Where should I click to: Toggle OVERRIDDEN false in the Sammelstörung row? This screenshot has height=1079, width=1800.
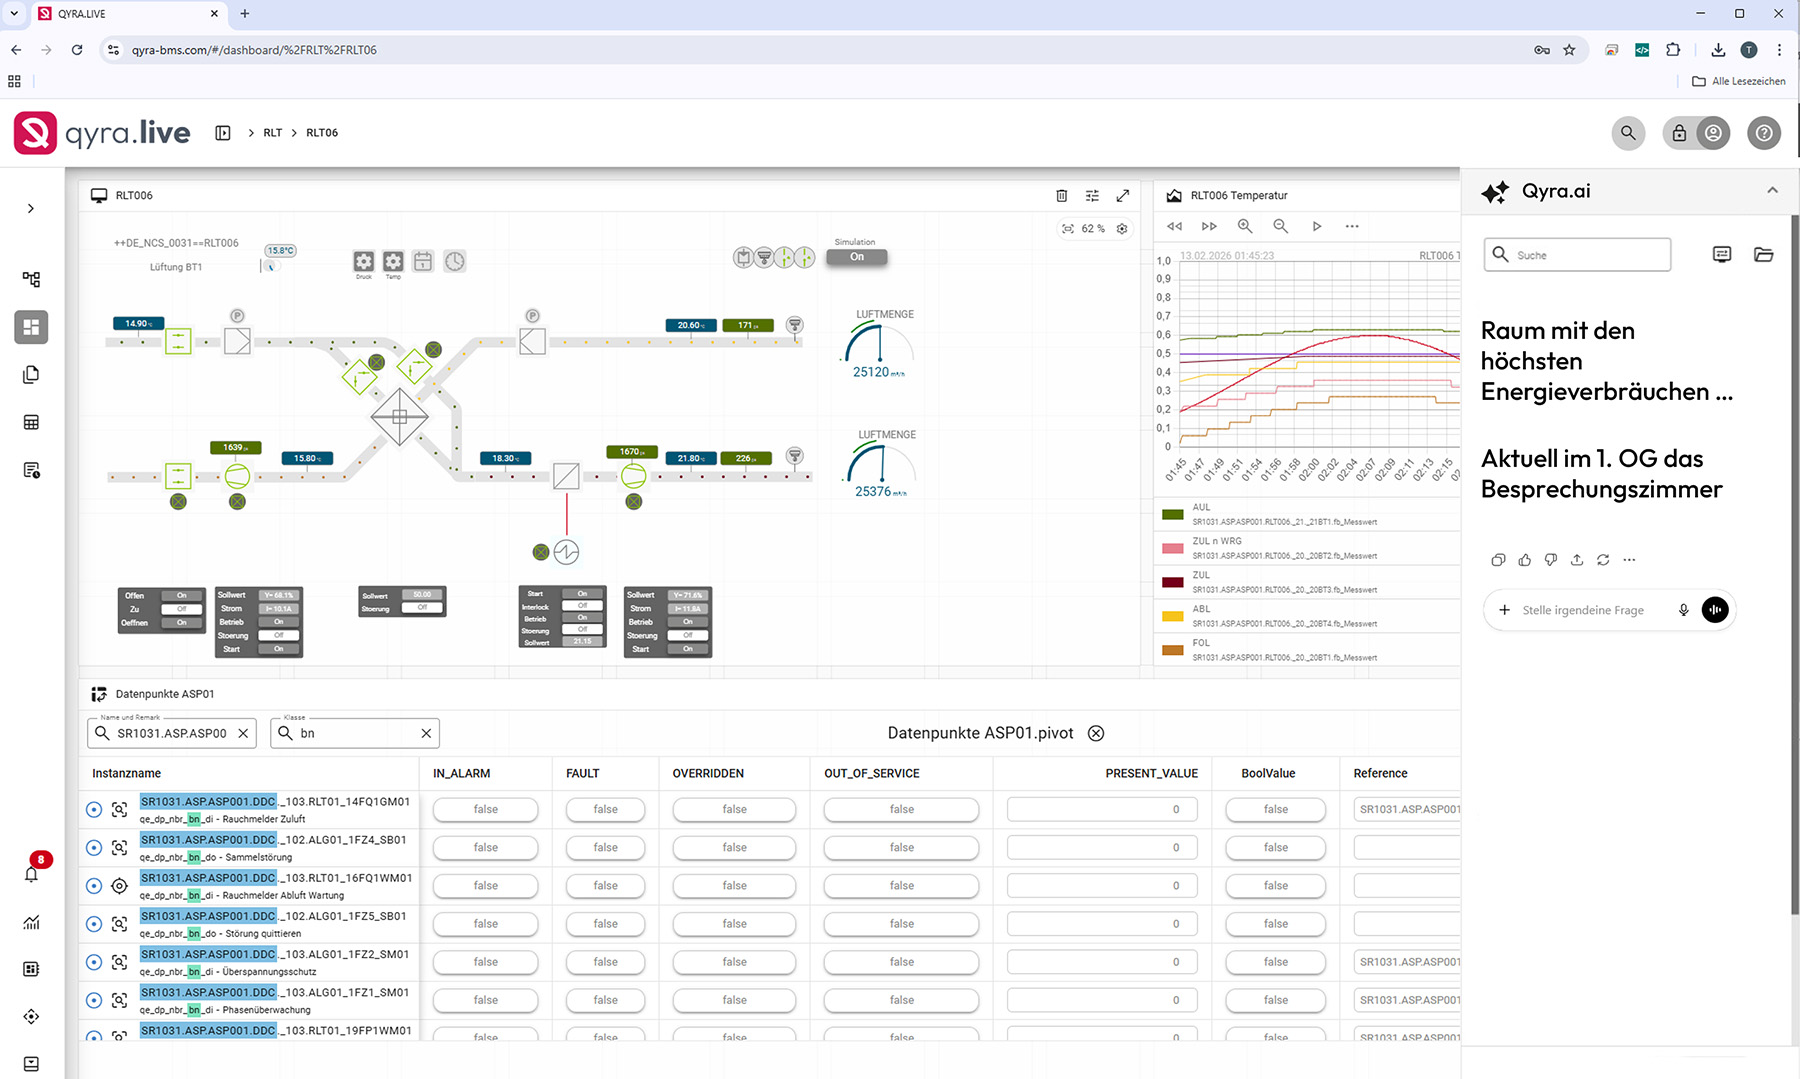(734, 847)
